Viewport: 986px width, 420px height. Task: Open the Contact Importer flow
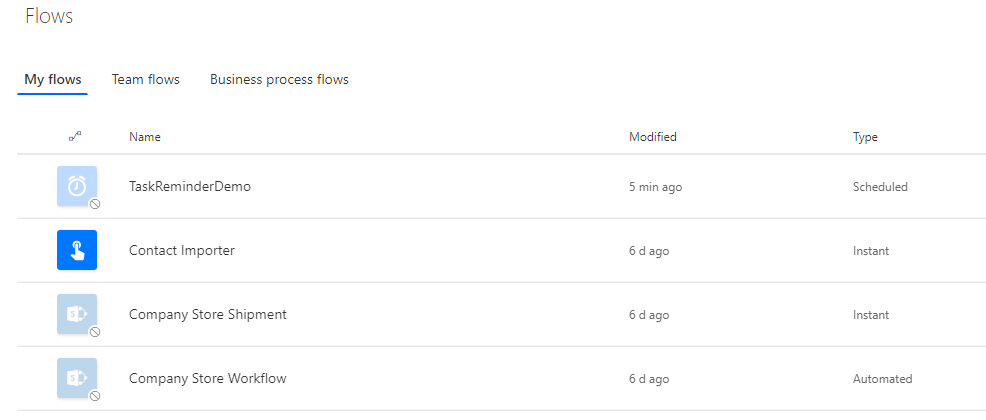[x=182, y=251]
